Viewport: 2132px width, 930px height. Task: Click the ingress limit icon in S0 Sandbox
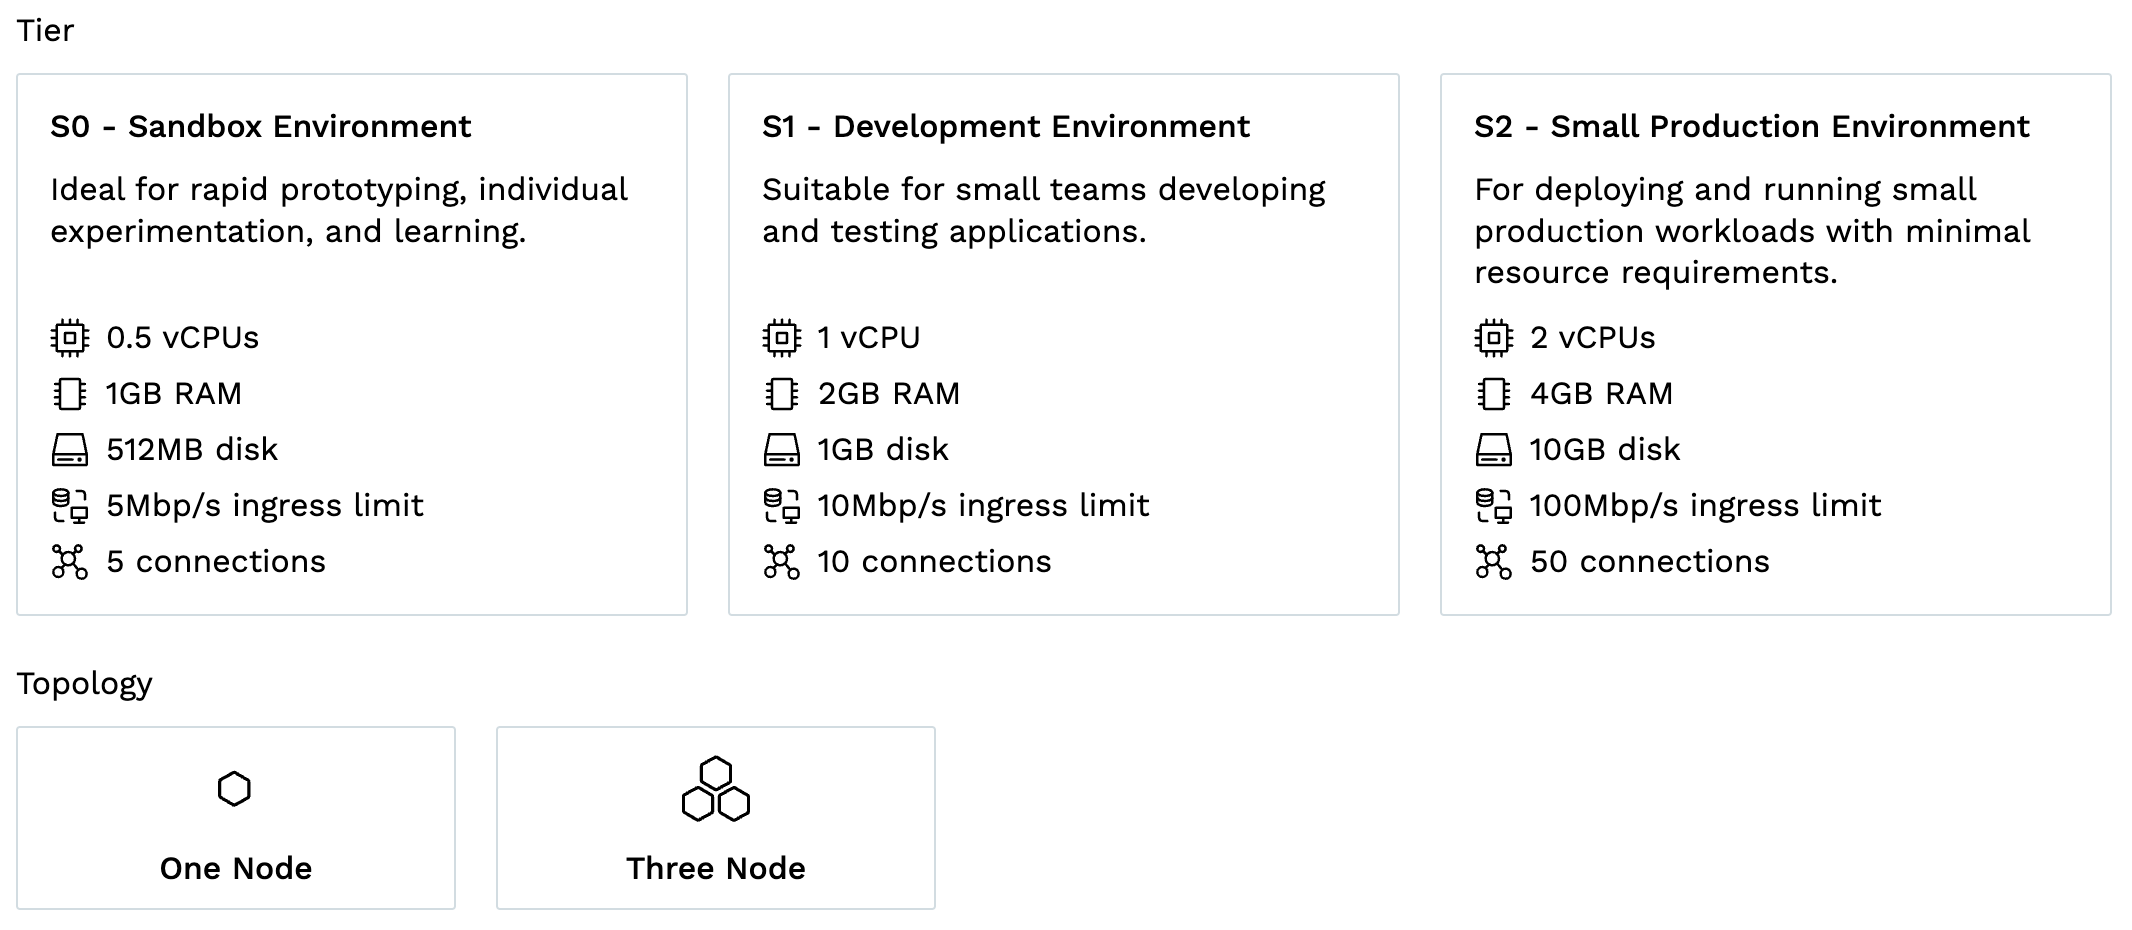[70, 505]
